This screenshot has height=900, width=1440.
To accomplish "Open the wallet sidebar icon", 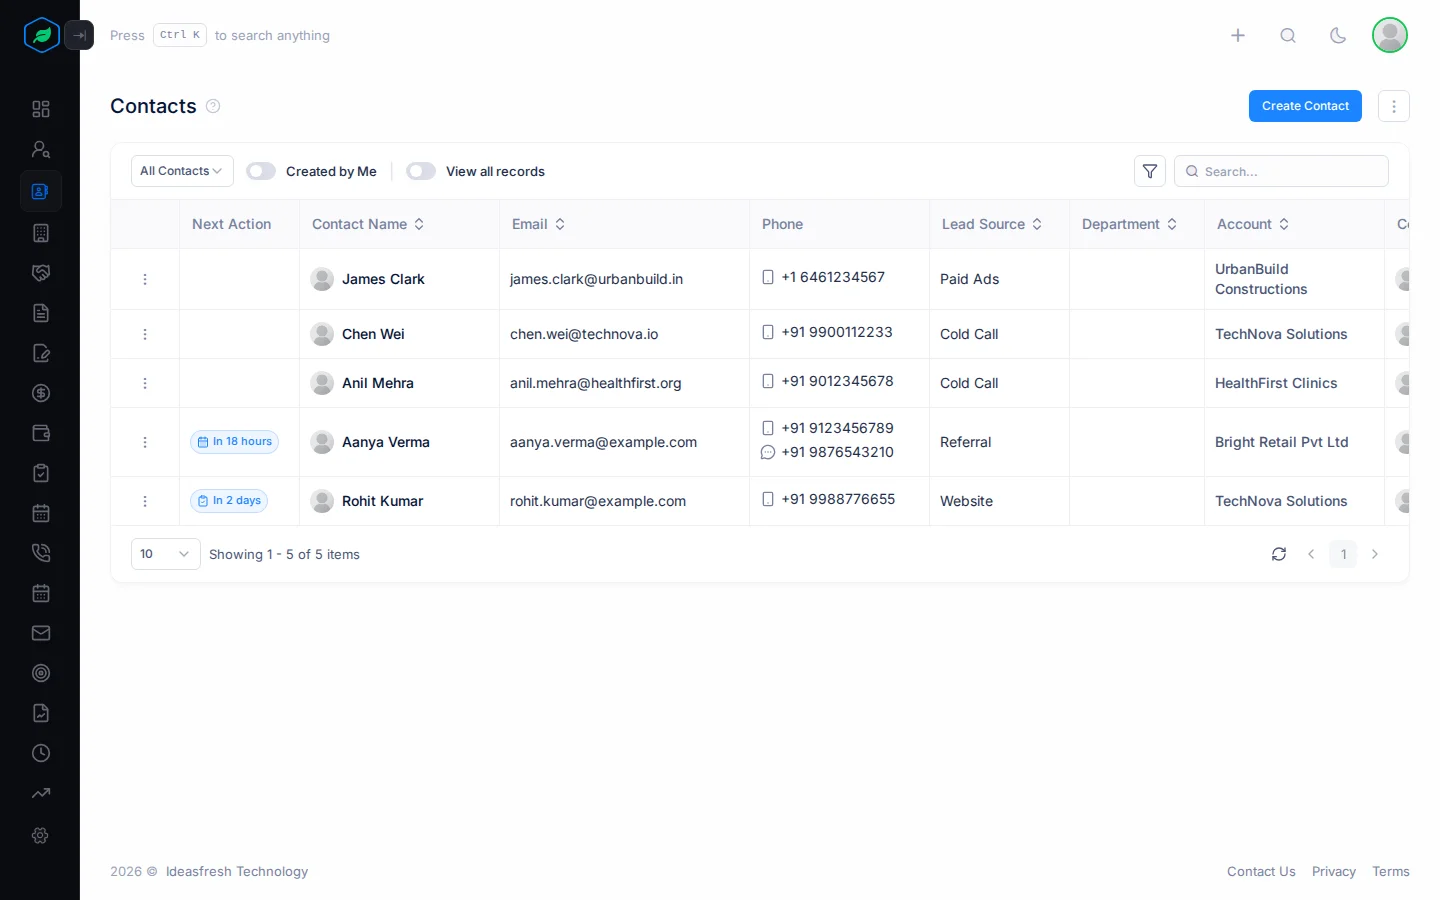I will click(x=41, y=433).
